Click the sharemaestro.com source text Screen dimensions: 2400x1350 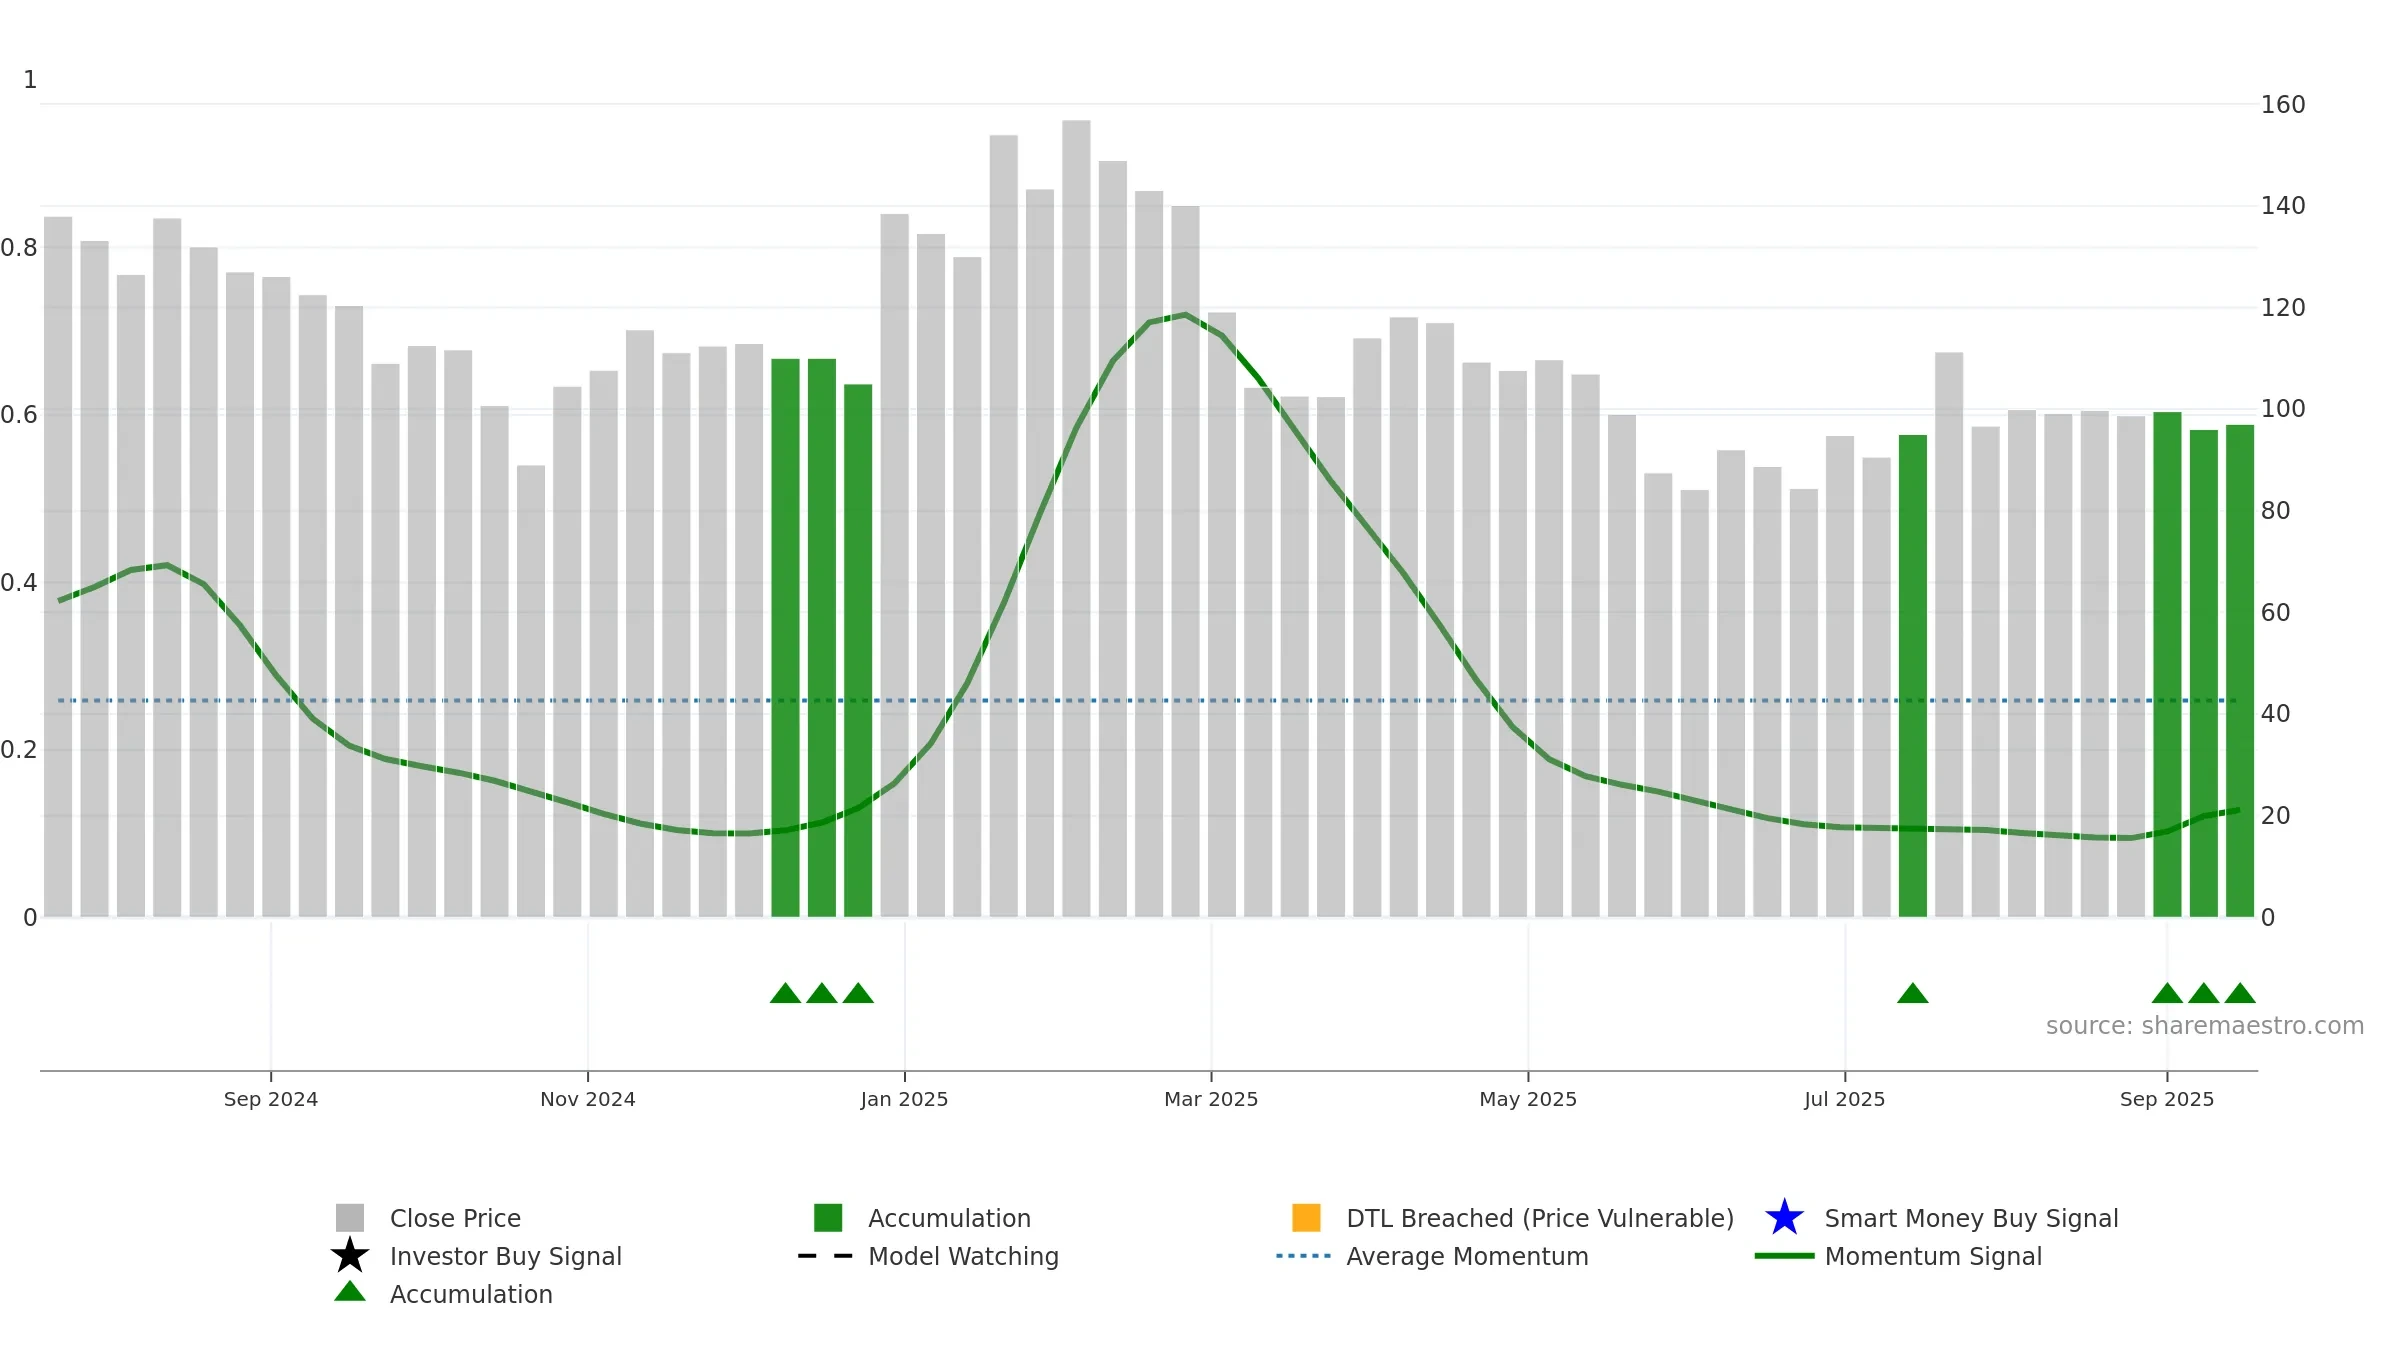pos(2205,1026)
